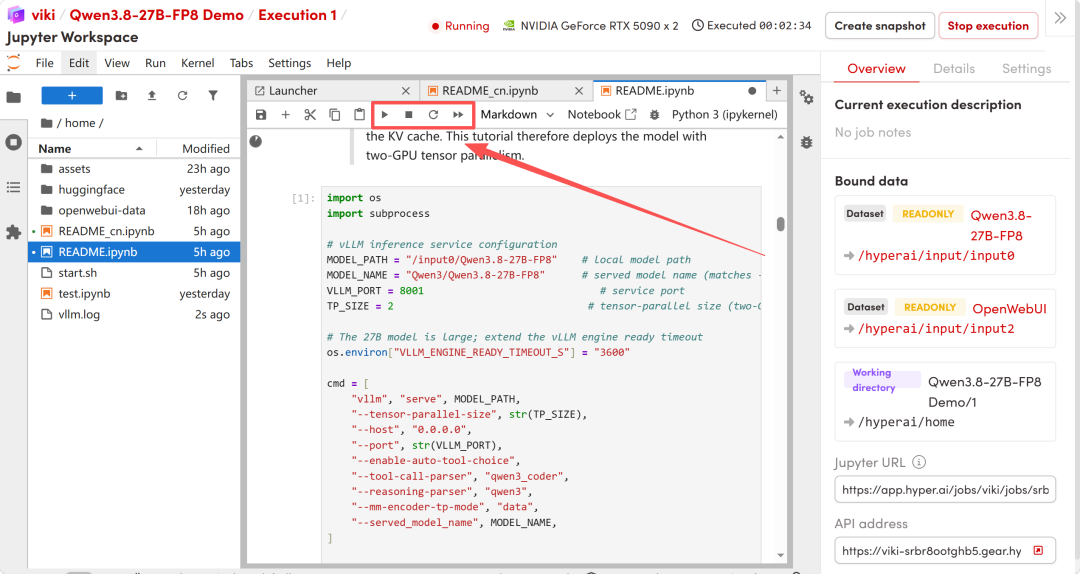Show the table of contents sidebar icon
This screenshot has height=574, width=1080.
[14, 187]
